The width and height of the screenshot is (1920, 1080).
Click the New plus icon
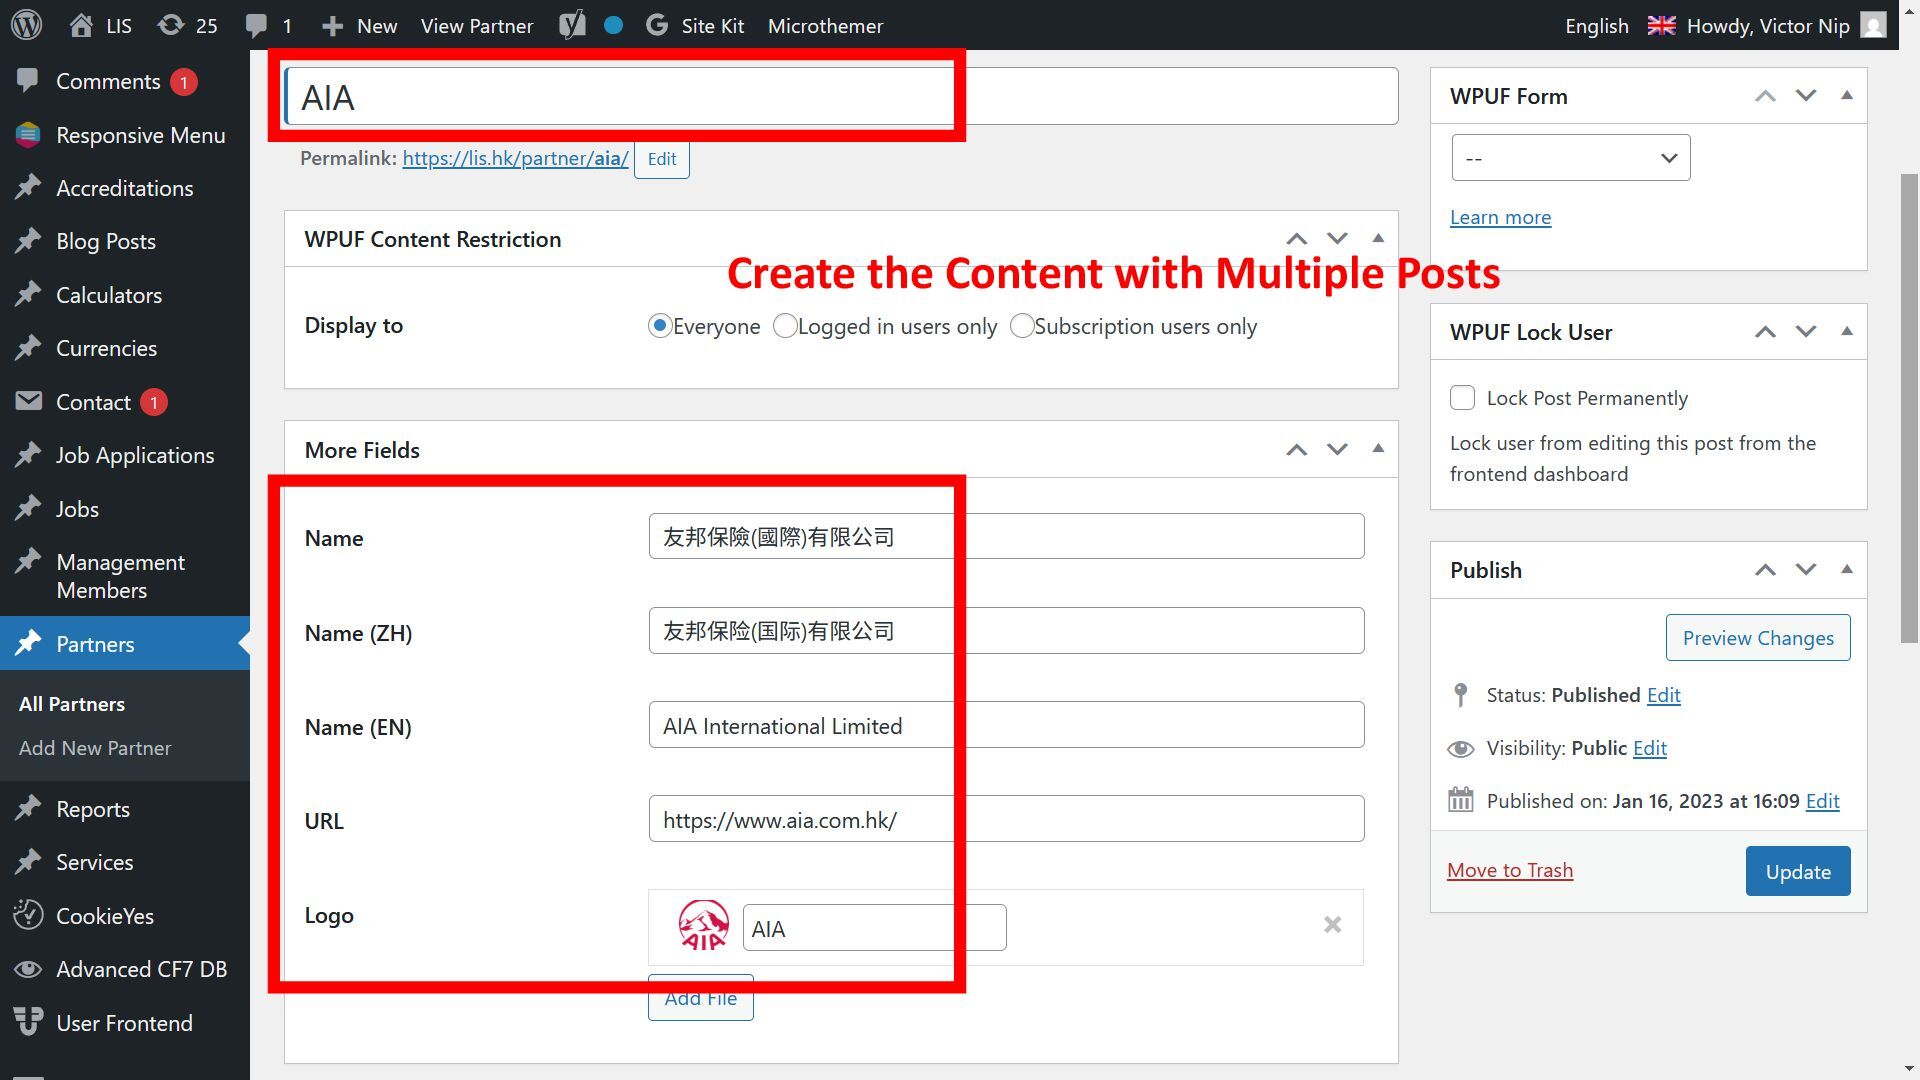(x=333, y=26)
